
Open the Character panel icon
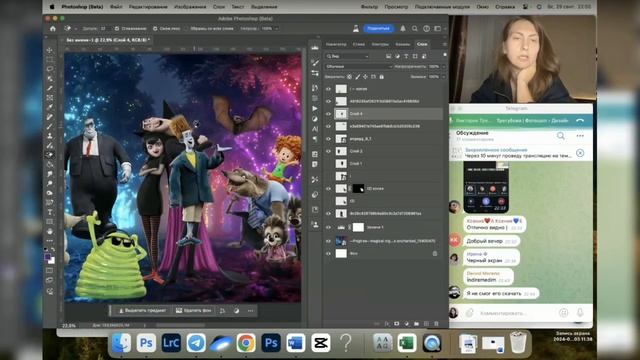(315, 129)
